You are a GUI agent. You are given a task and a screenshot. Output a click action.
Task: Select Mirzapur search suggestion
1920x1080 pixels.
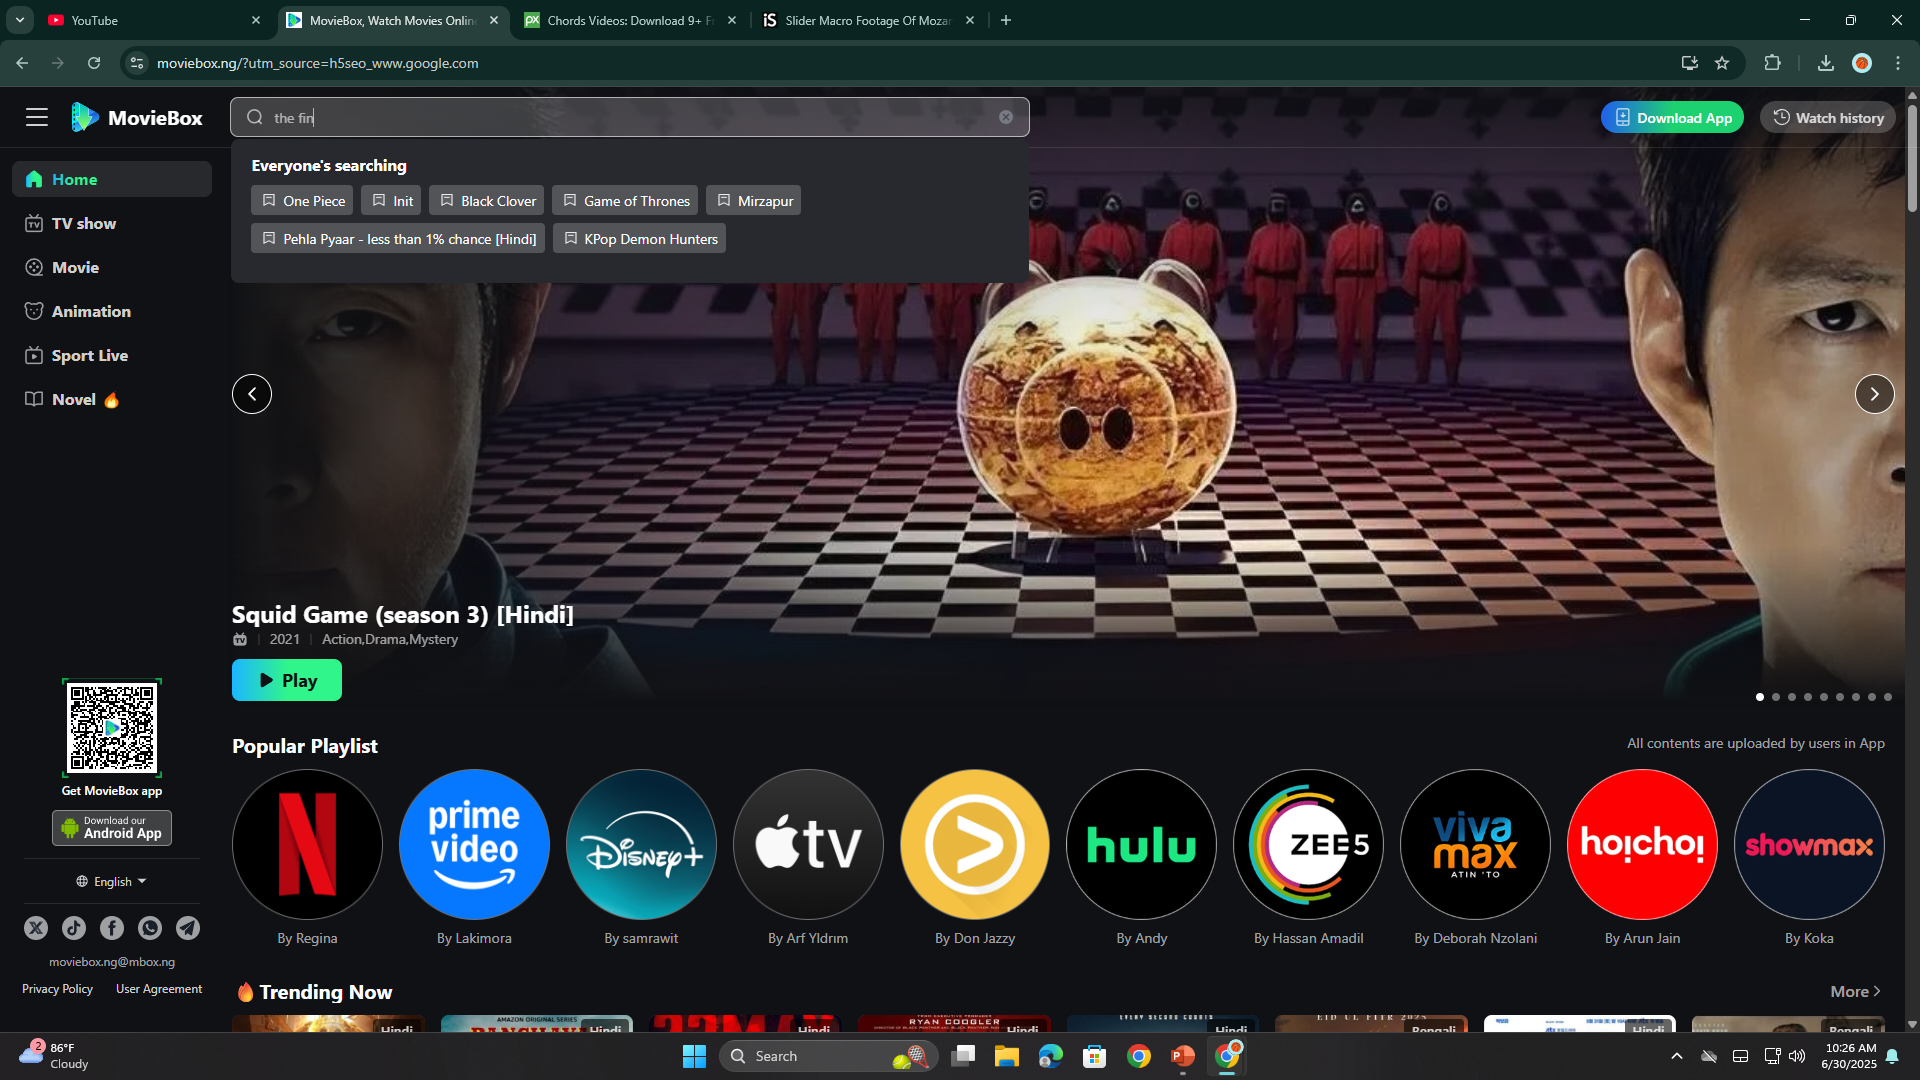click(753, 201)
